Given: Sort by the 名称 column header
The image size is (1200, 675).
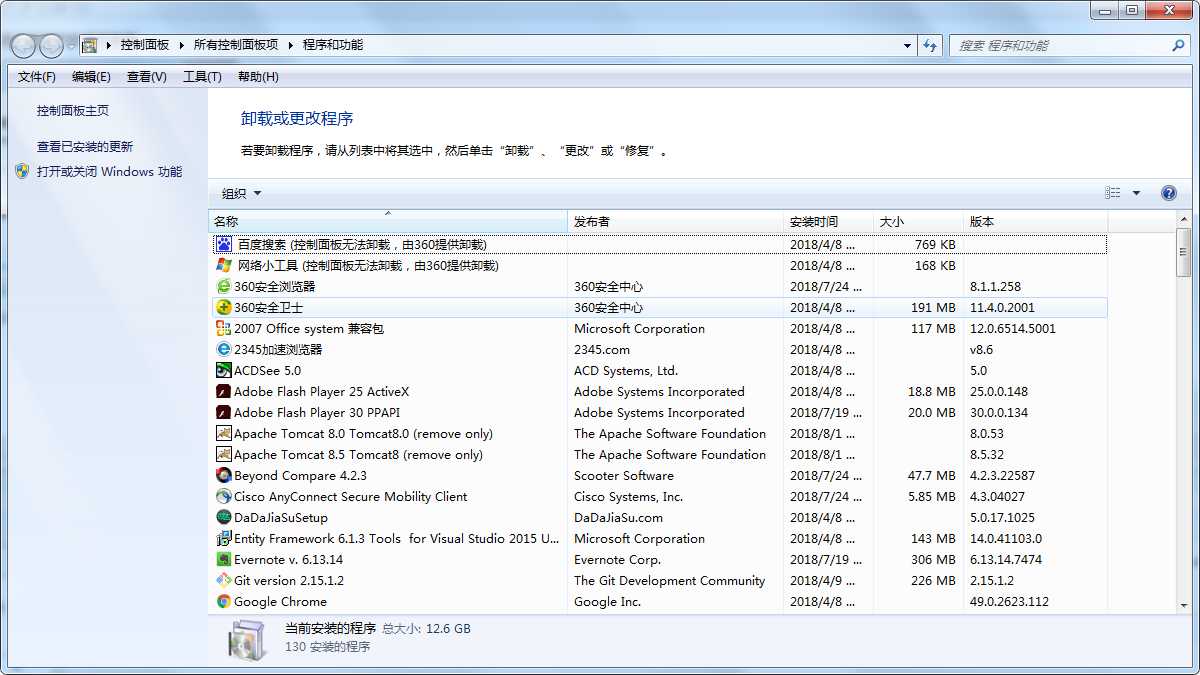Looking at the screenshot, I should 388,221.
